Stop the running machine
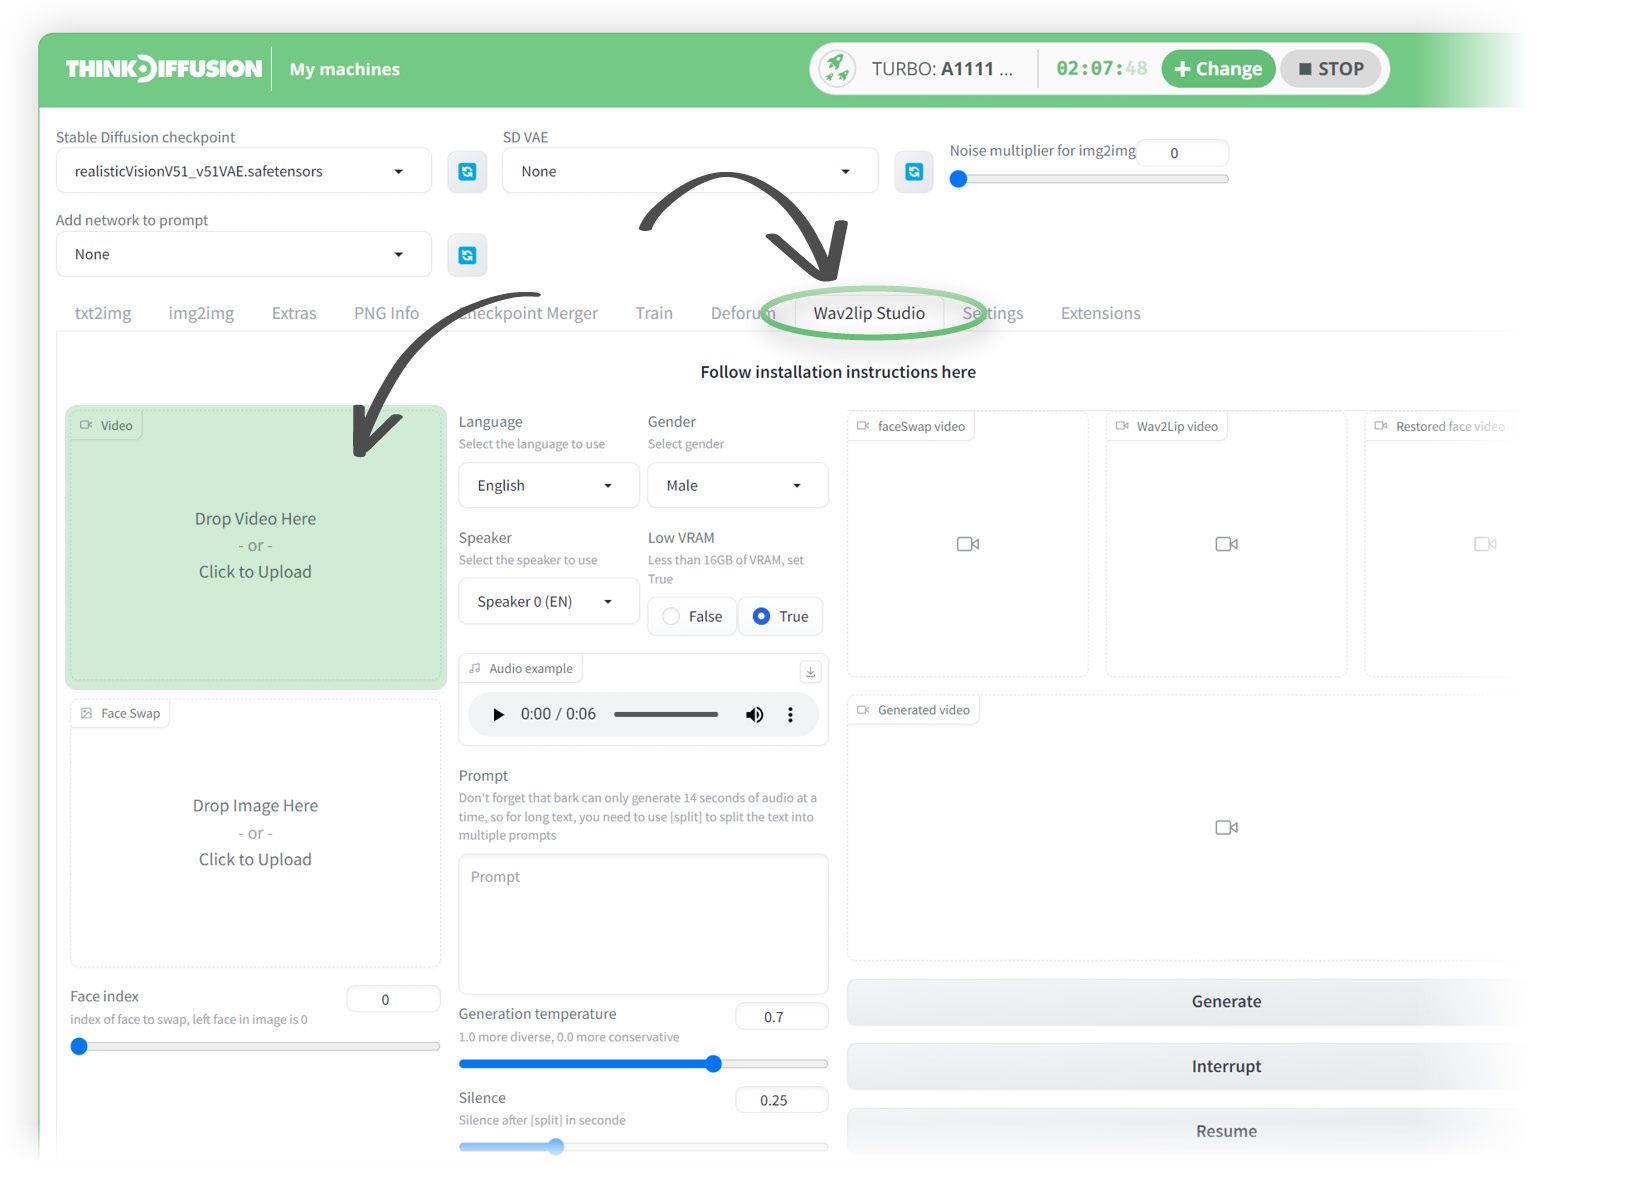Image resolution: width=1650 pixels, height=1200 pixels. (1331, 69)
